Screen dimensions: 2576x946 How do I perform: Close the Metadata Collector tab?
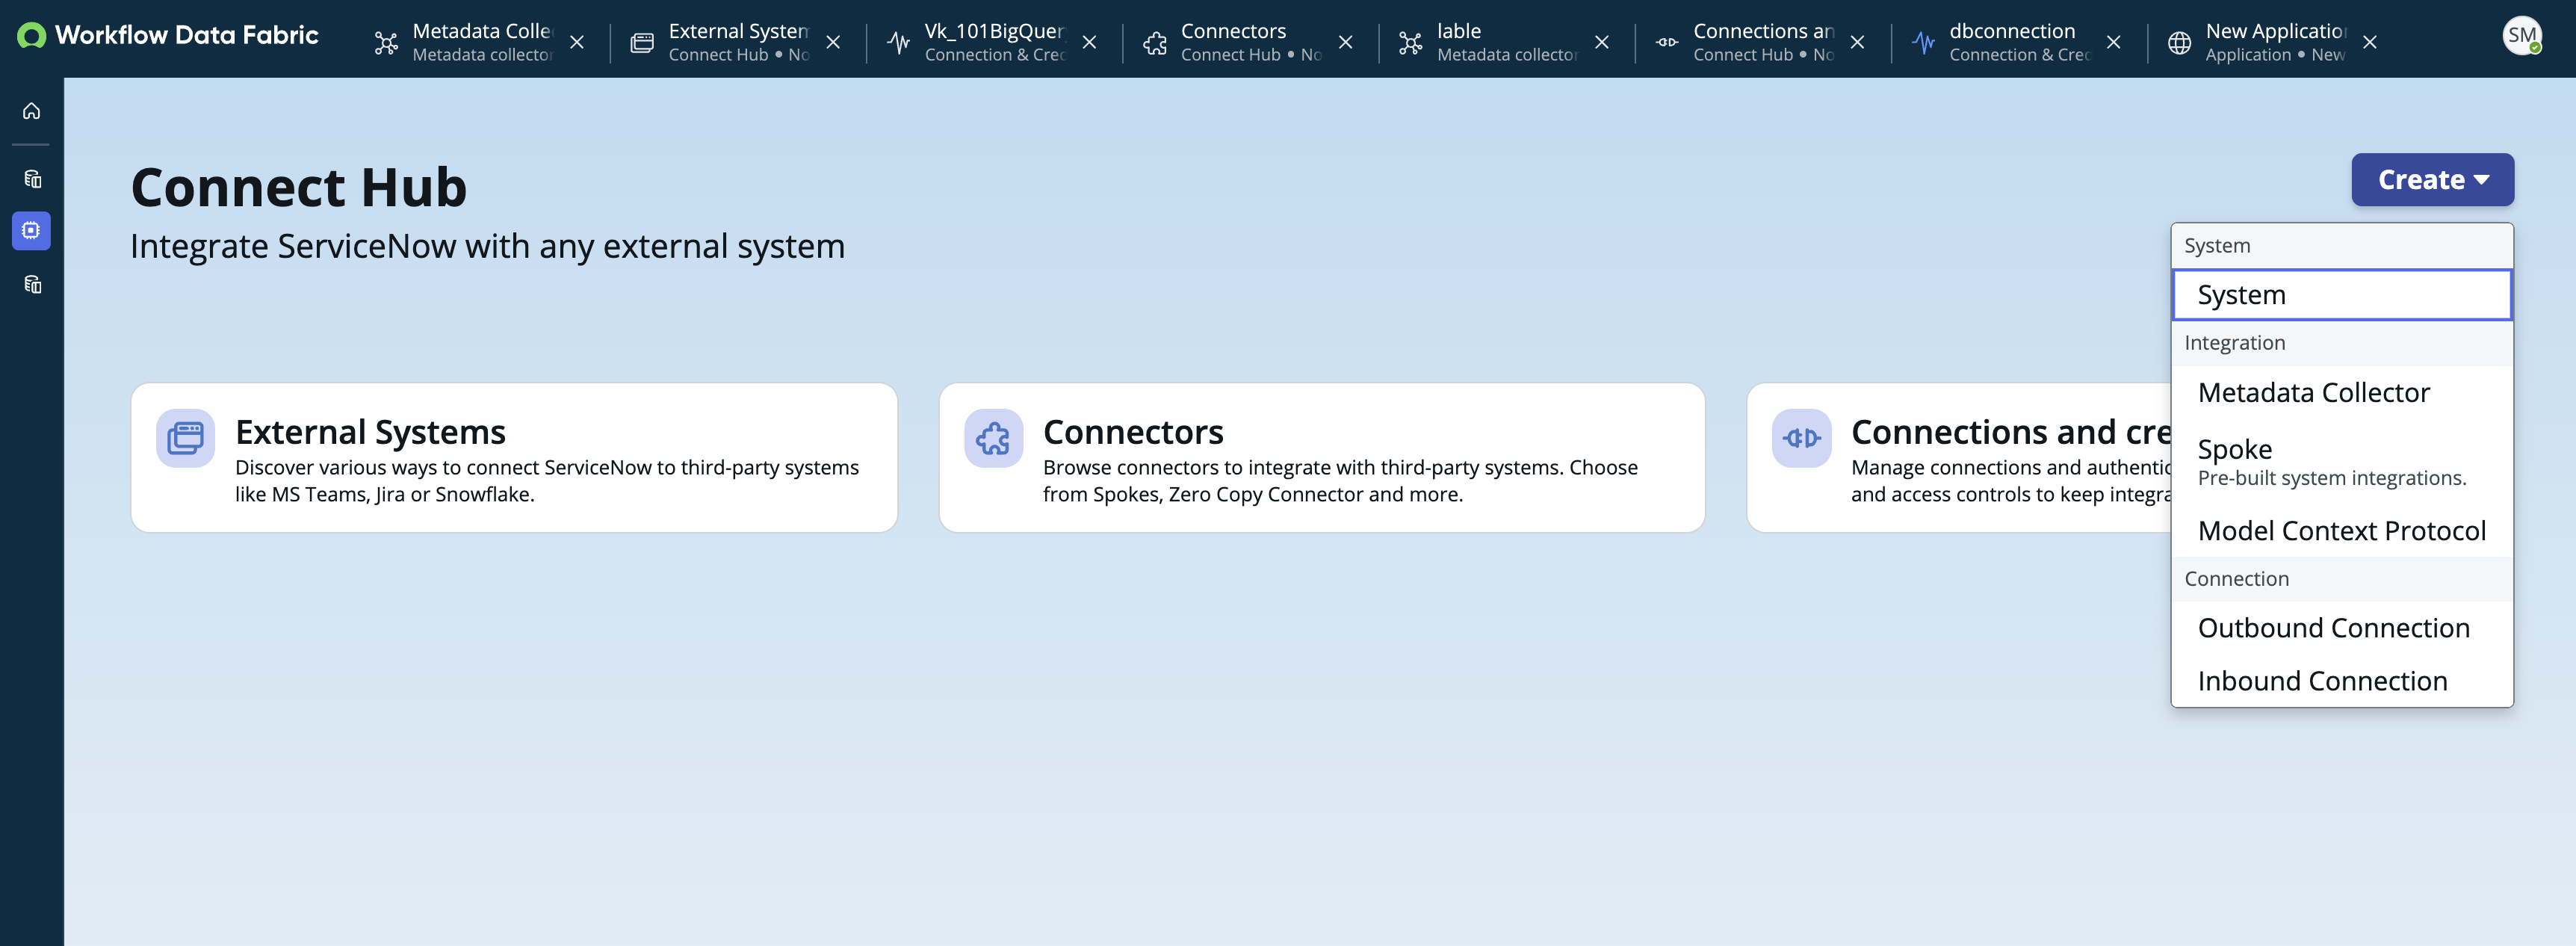point(577,43)
